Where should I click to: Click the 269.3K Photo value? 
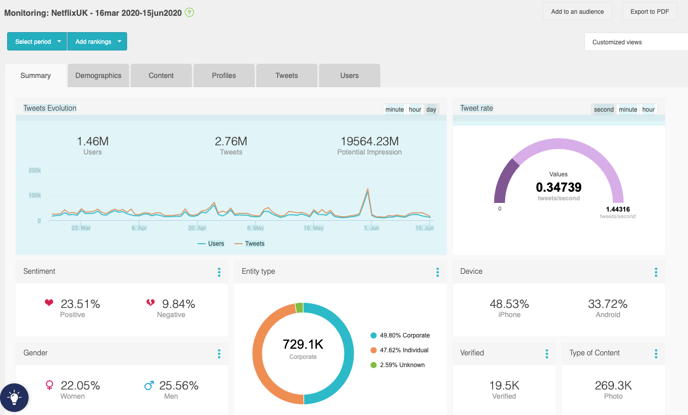613,386
